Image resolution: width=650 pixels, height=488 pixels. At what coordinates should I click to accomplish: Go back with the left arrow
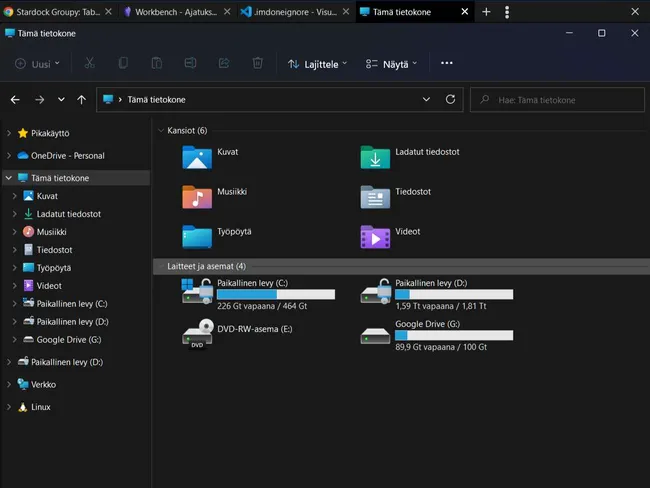tap(15, 100)
